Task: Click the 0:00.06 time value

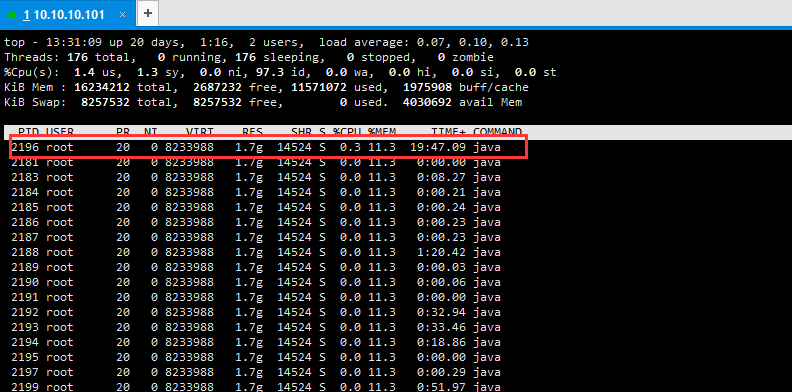Action: coord(442,282)
